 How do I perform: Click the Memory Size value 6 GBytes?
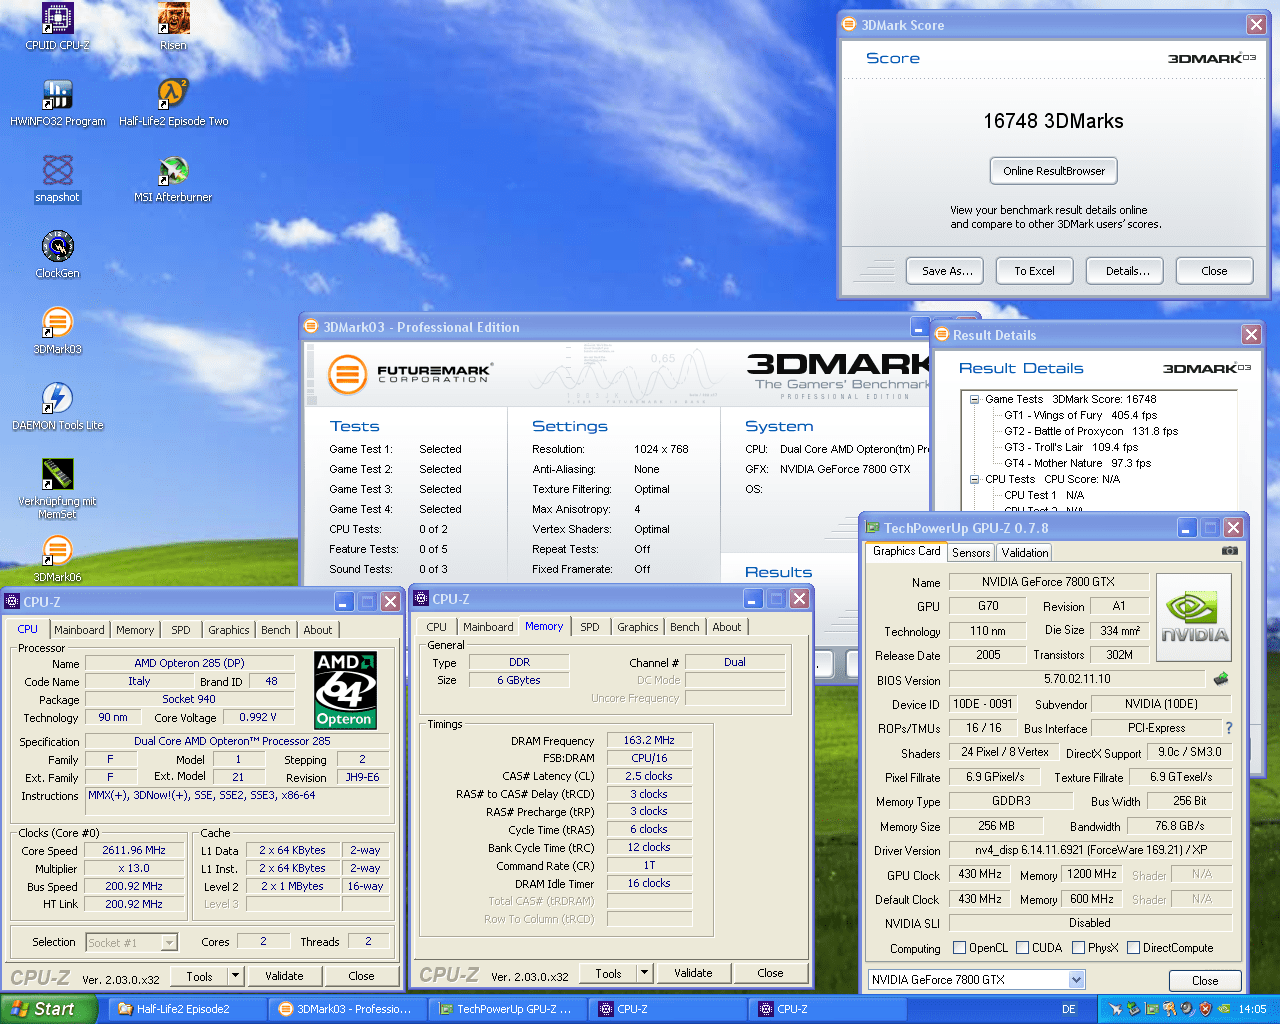519,680
